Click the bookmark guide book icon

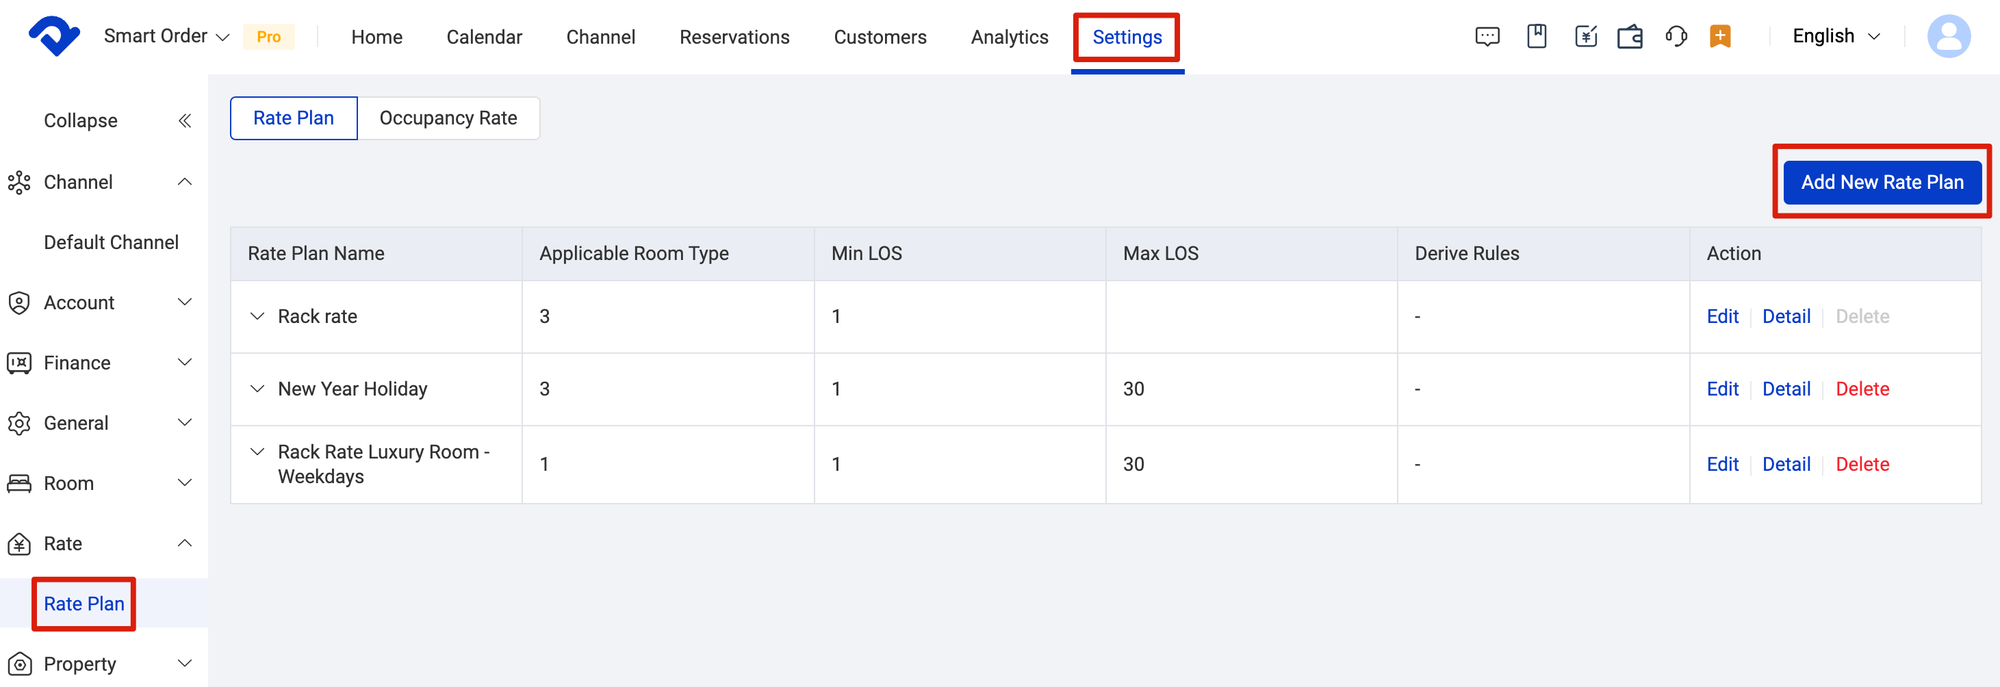click(1537, 37)
